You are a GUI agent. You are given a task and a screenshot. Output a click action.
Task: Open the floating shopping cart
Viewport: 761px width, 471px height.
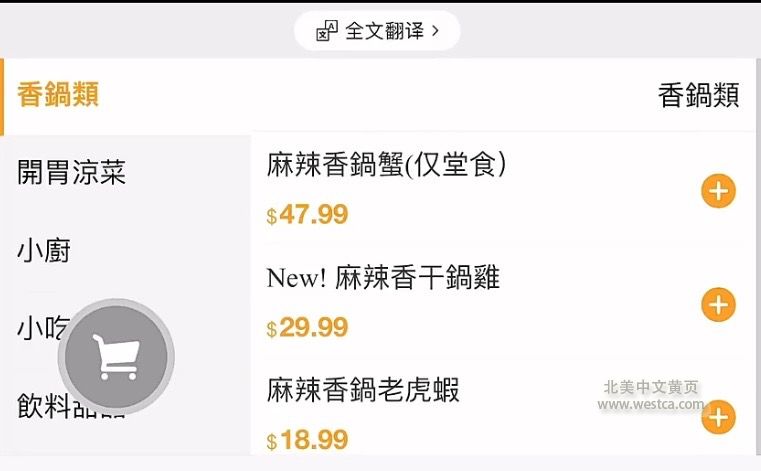[116, 356]
